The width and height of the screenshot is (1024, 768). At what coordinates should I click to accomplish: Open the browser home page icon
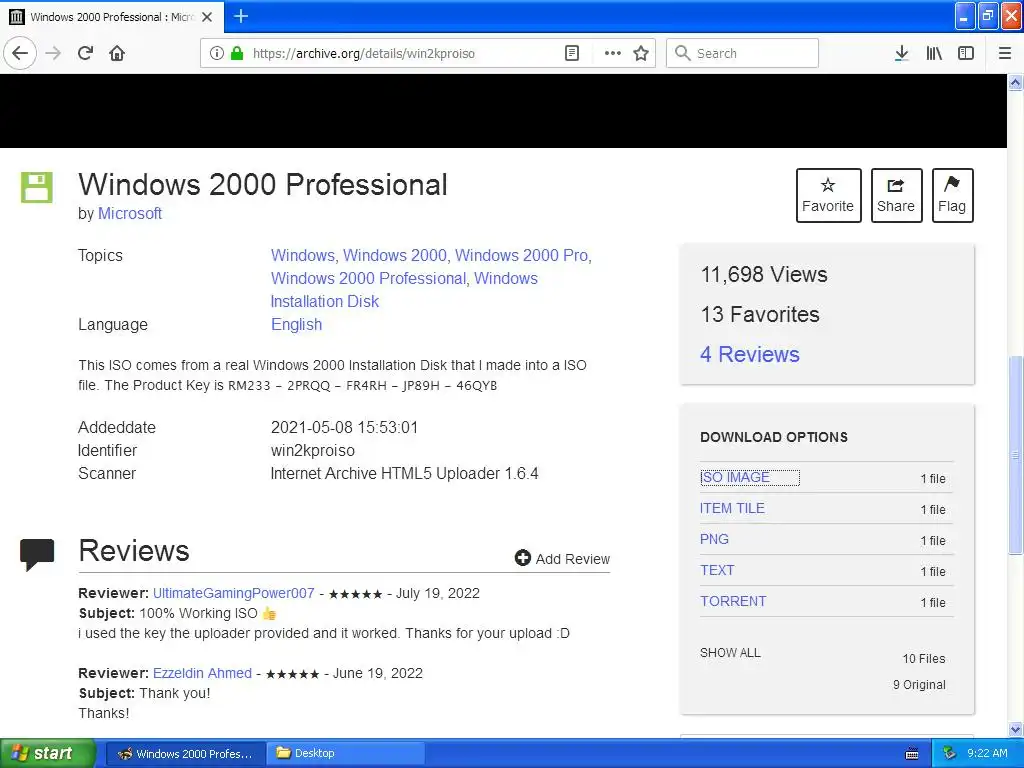117,53
